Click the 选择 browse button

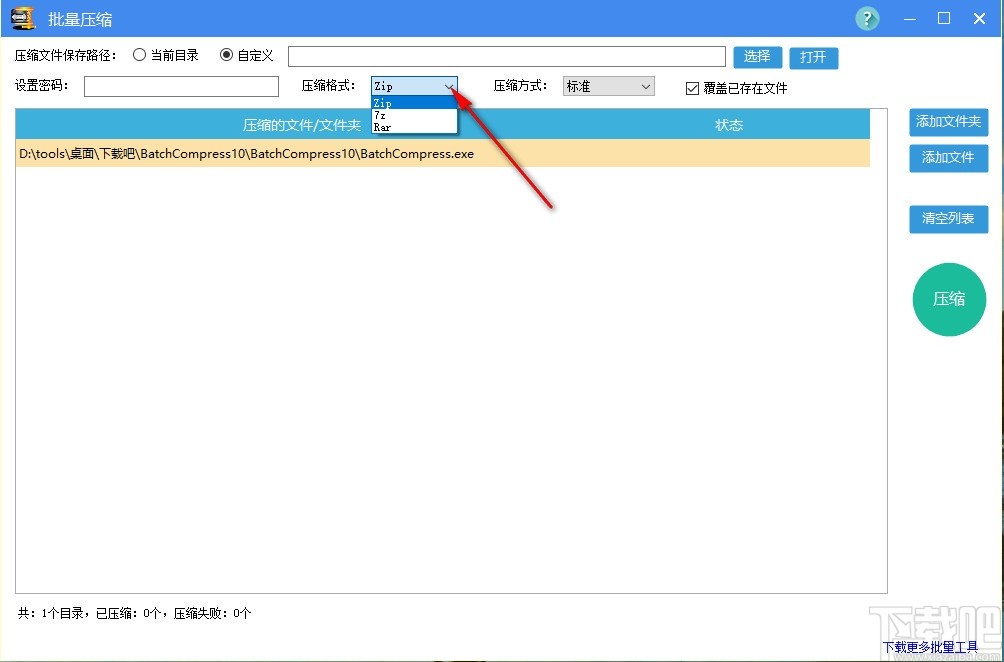(x=757, y=57)
